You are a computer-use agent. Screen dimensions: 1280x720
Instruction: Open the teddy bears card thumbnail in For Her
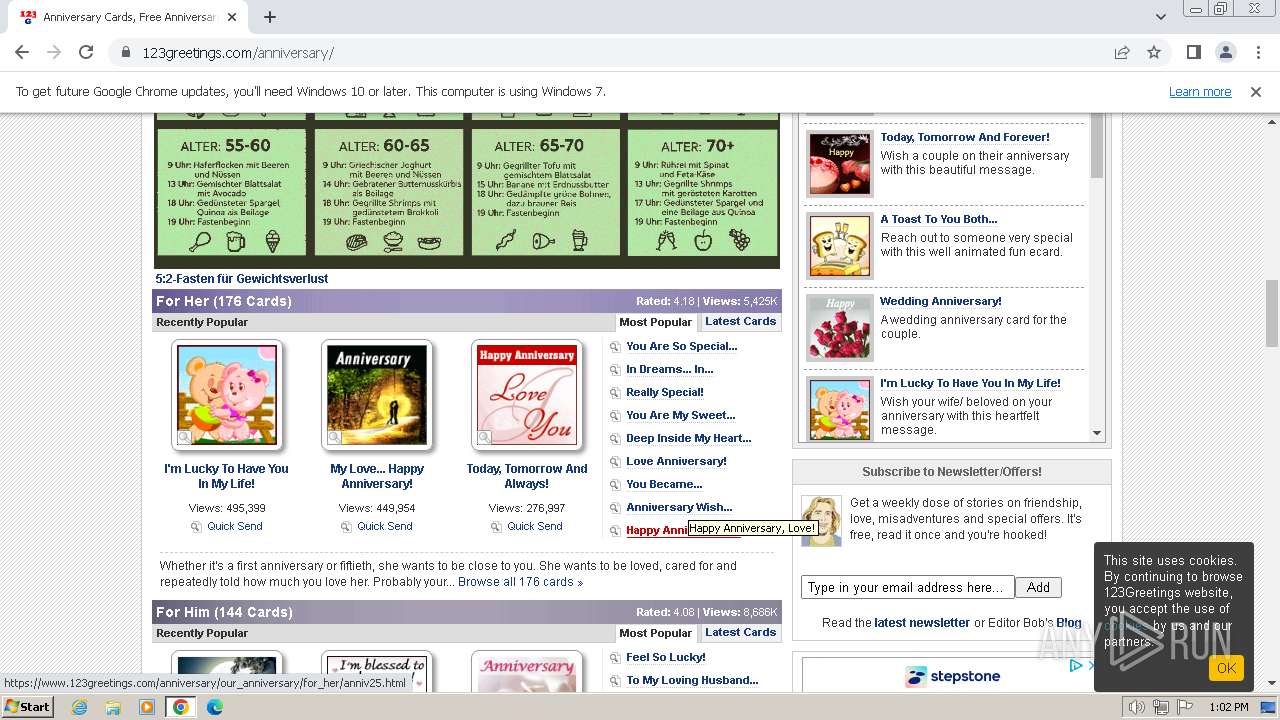[x=227, y=395]
